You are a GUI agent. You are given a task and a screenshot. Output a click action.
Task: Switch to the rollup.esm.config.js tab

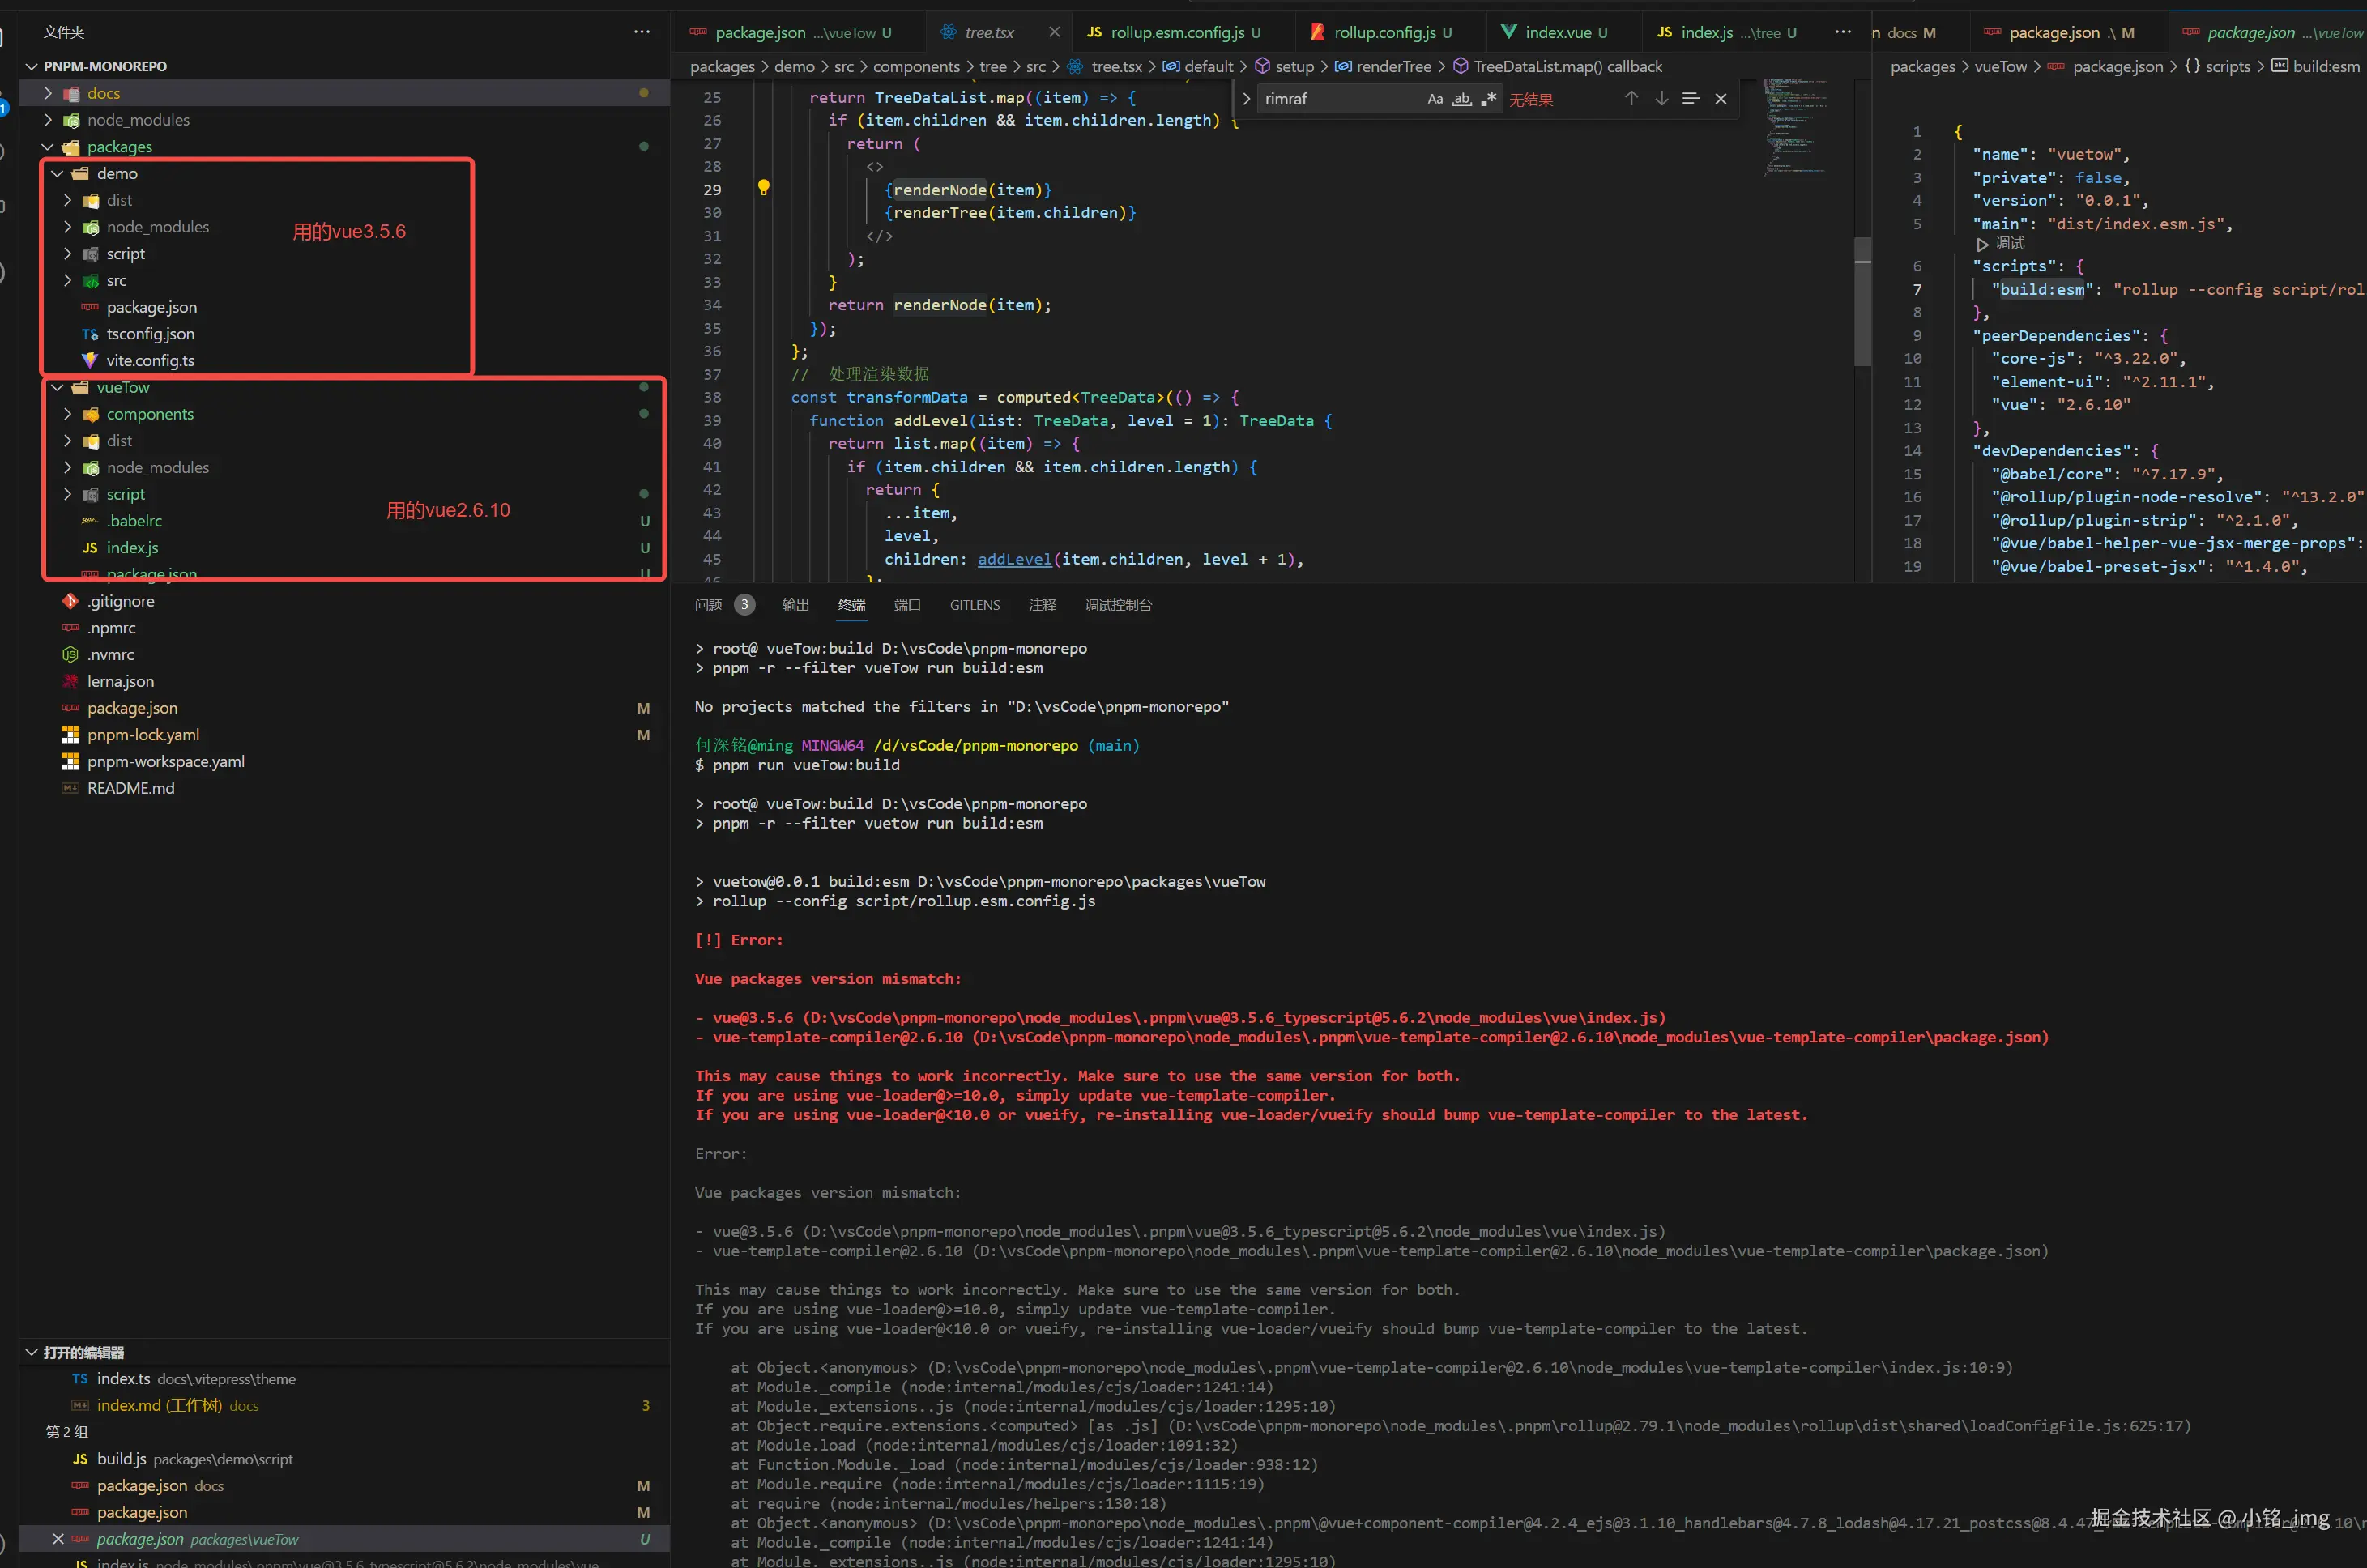click(1176, 32)
